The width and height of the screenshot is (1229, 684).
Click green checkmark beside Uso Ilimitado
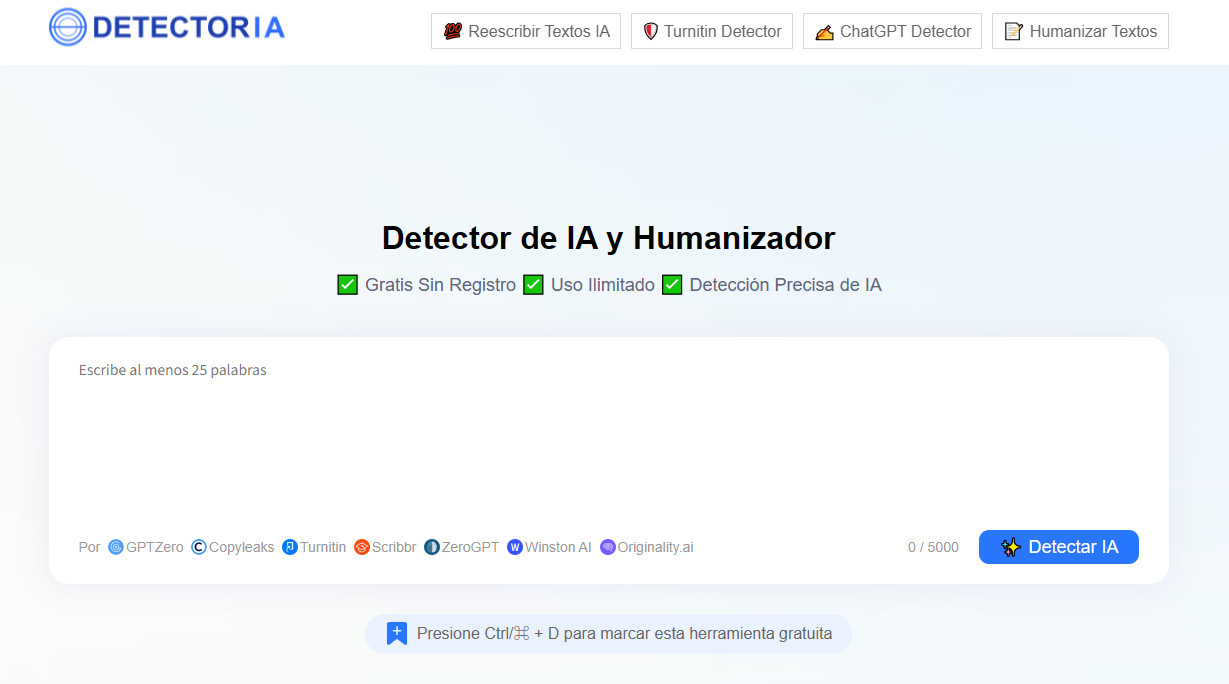[533, 285]
